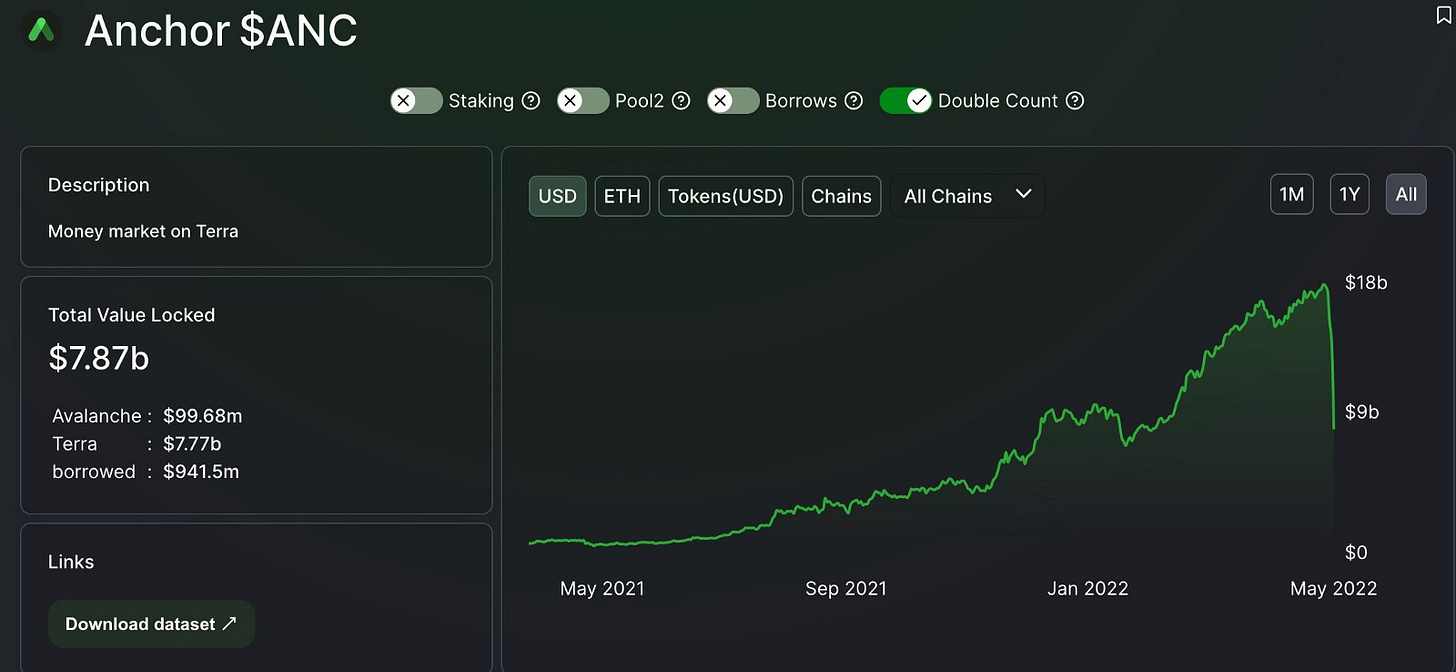Click the Description heading
This screenshot has width=1456, height=672.
[99, 185]
